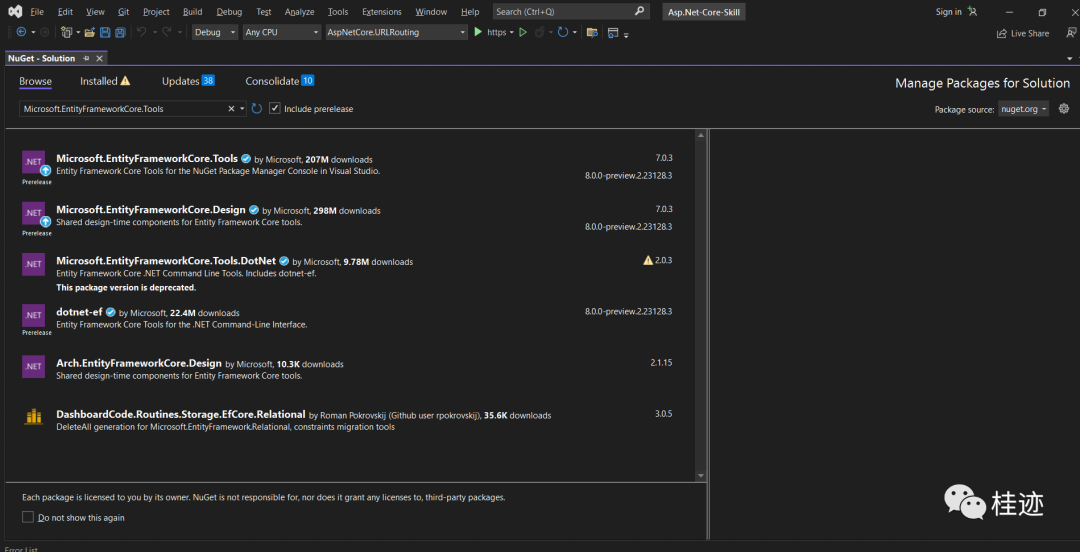Screen dimensions: 1080x552
Task: Click the Save All icon
Action: (120, 32)
